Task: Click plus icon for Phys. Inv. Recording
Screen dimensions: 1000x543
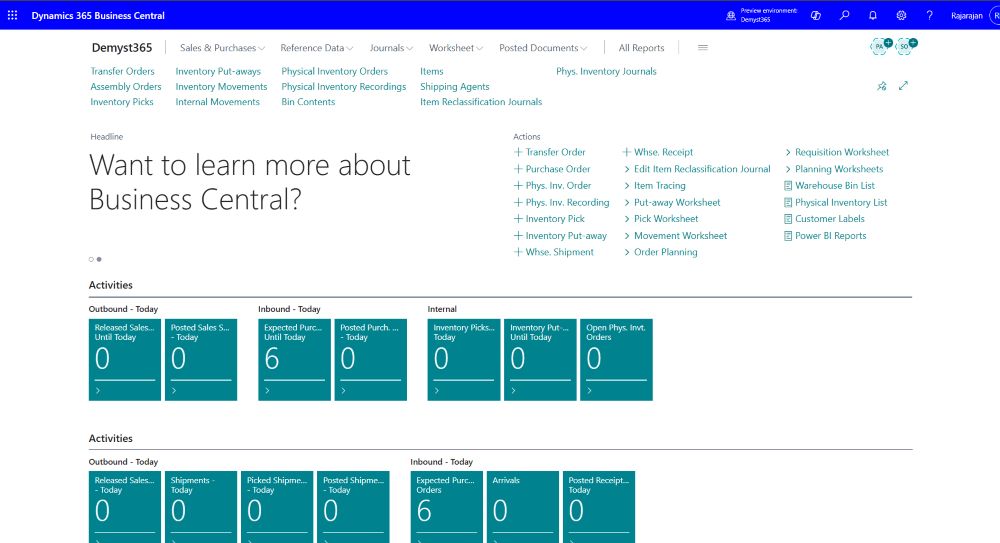Action: (x=518, y=202)
